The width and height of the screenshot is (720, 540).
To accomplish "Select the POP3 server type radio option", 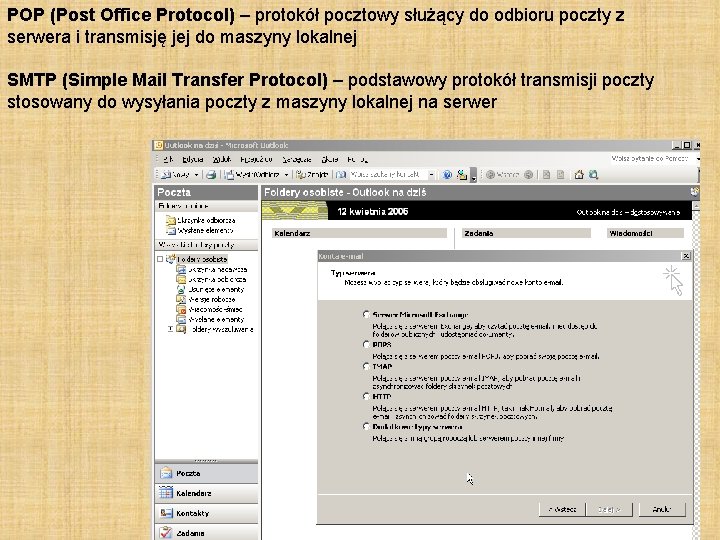I will (366, 344).
